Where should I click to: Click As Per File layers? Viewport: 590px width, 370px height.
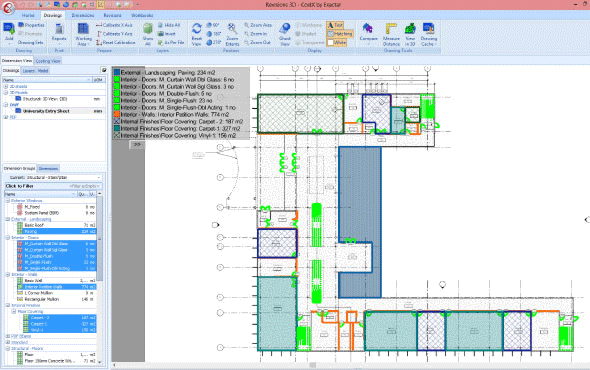[x=171, y=43]
